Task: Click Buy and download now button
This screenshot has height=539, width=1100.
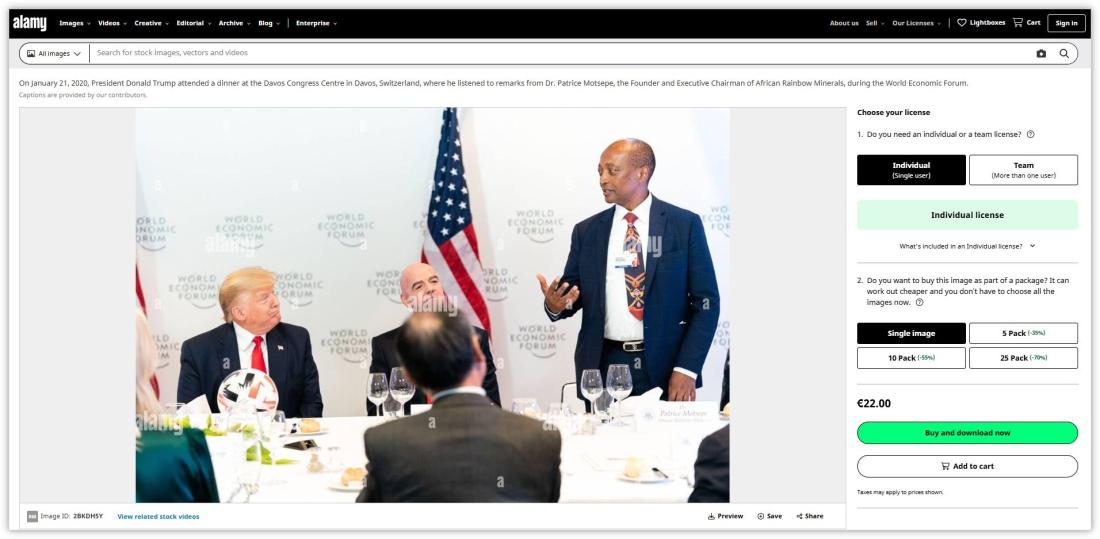Action: 967,433
